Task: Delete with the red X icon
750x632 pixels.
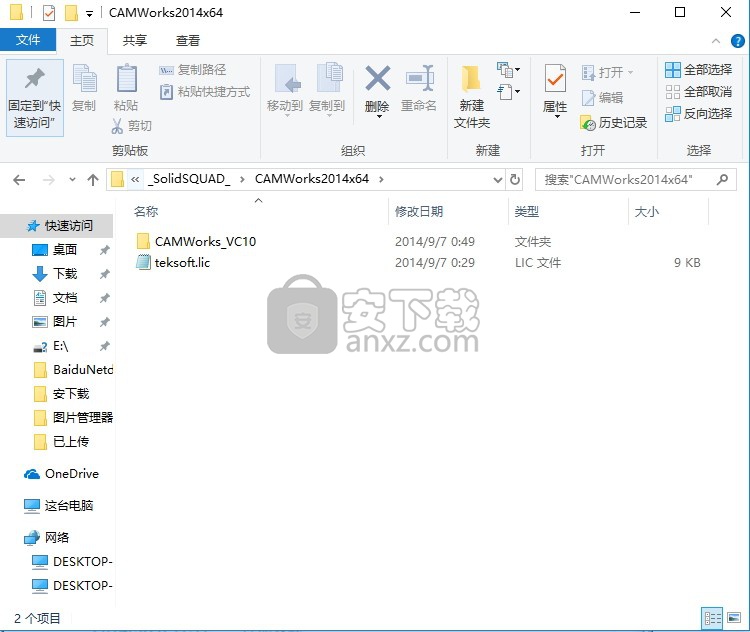Action: click(377, 78)
